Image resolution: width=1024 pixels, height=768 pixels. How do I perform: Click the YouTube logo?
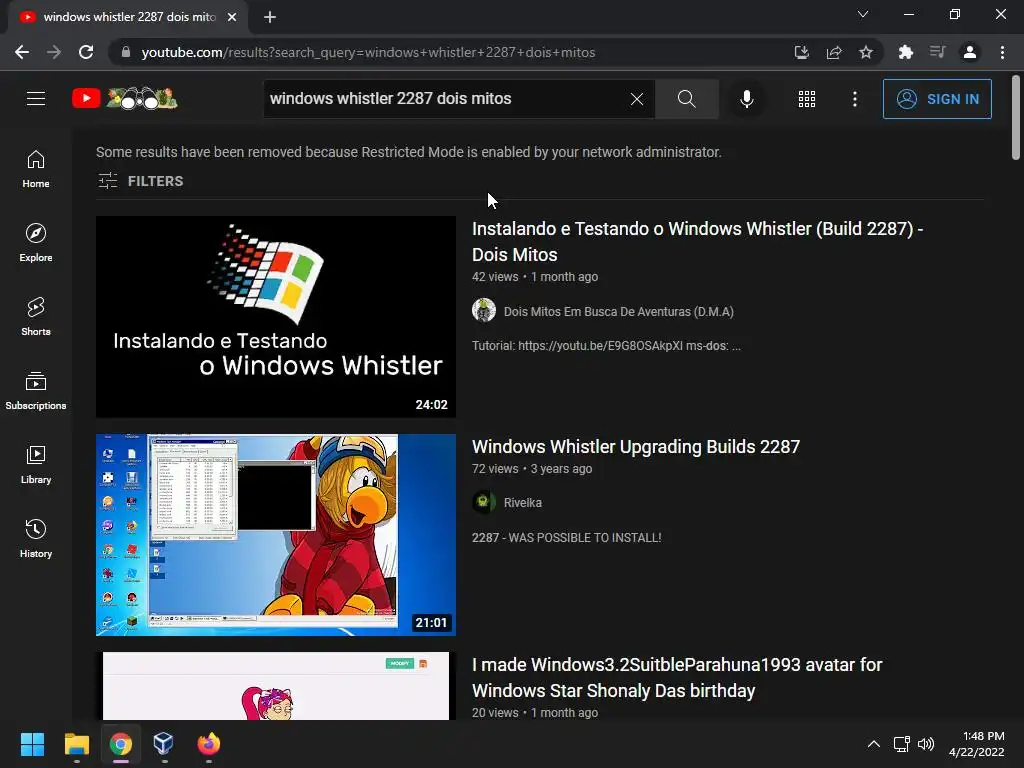[125, 99]
